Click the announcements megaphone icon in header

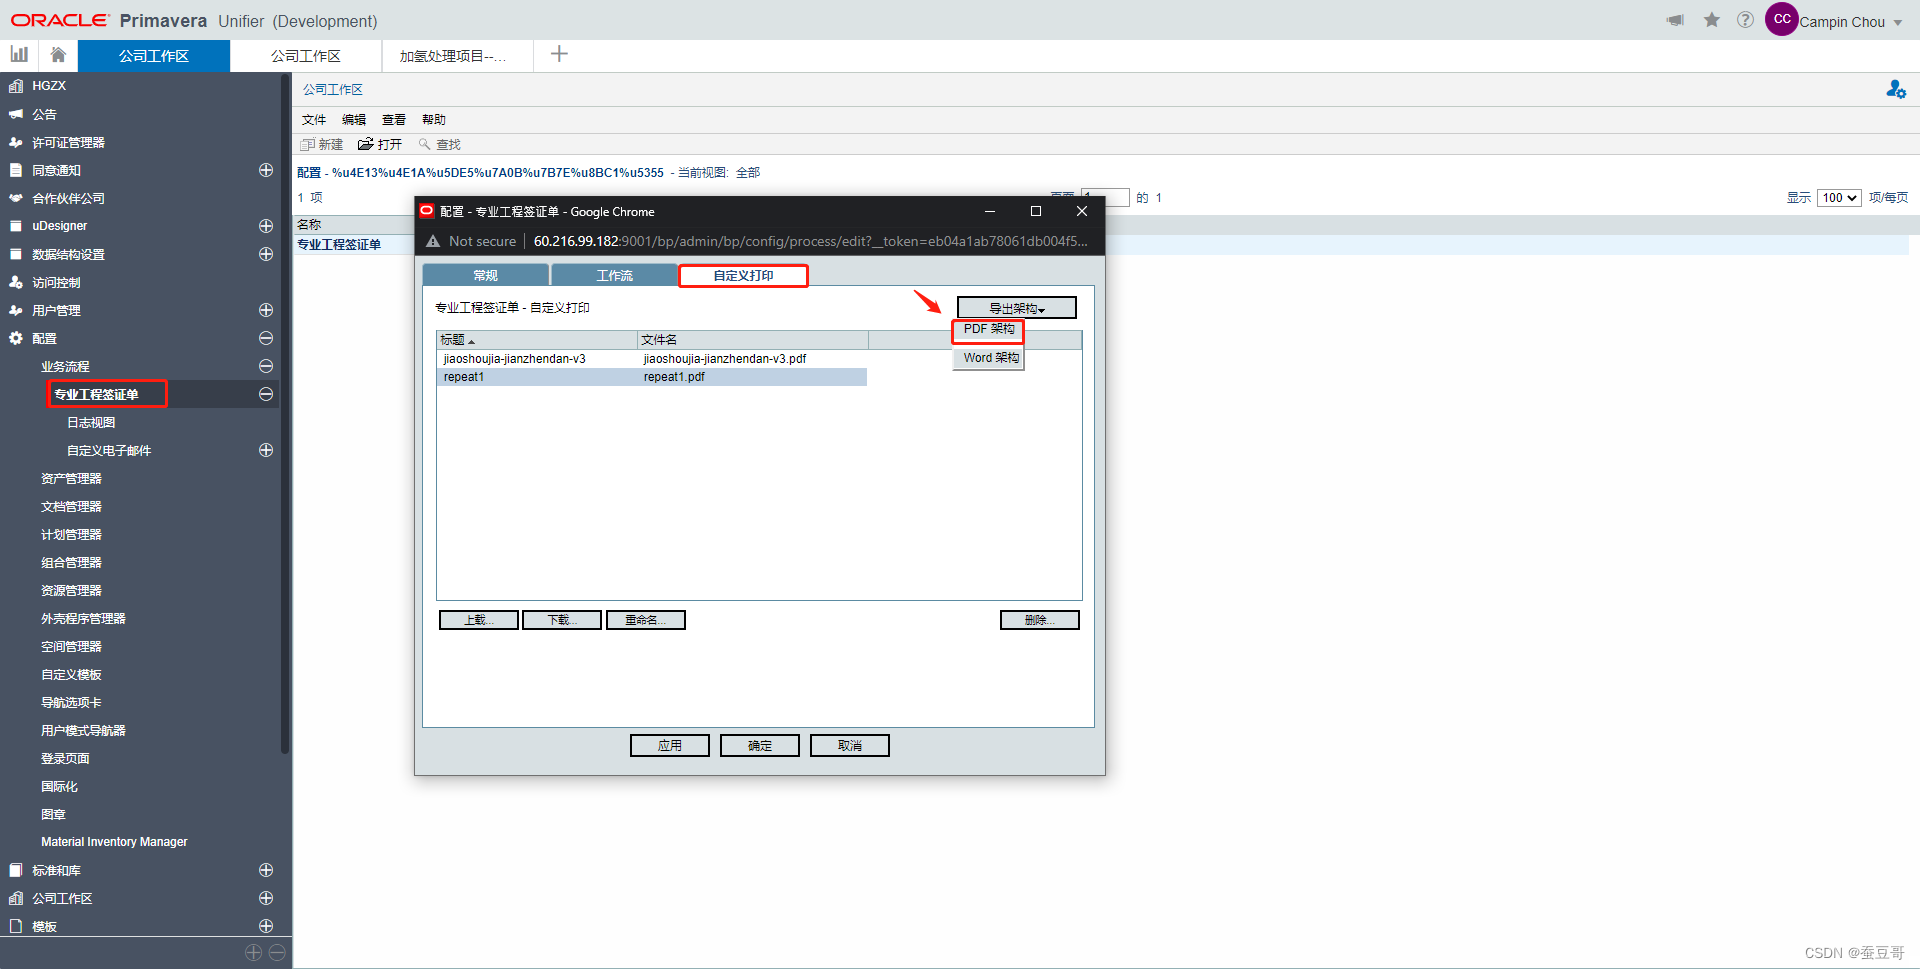tap(1675, 21)
